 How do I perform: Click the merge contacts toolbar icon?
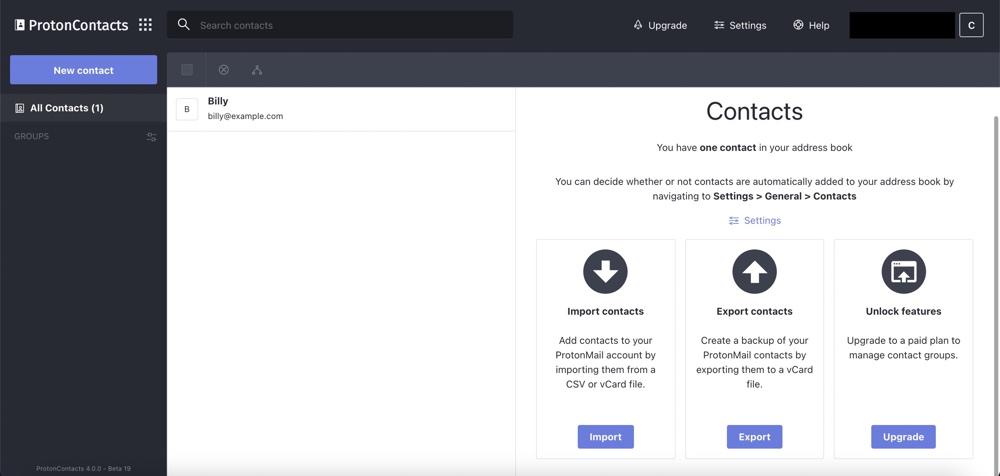coord(257,70)
